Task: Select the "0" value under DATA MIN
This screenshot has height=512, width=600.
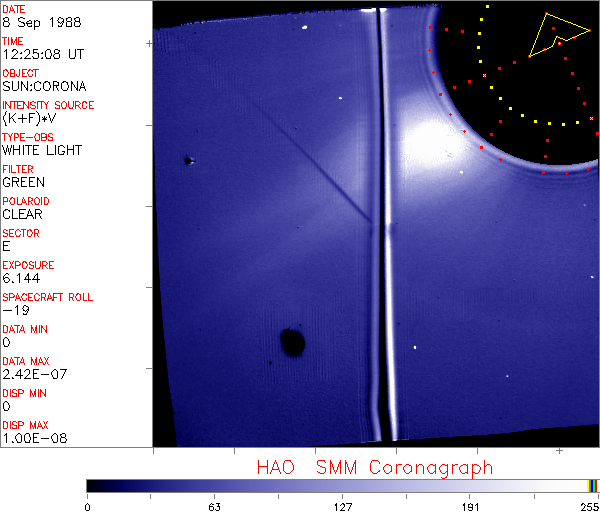Action: point(7,342)
